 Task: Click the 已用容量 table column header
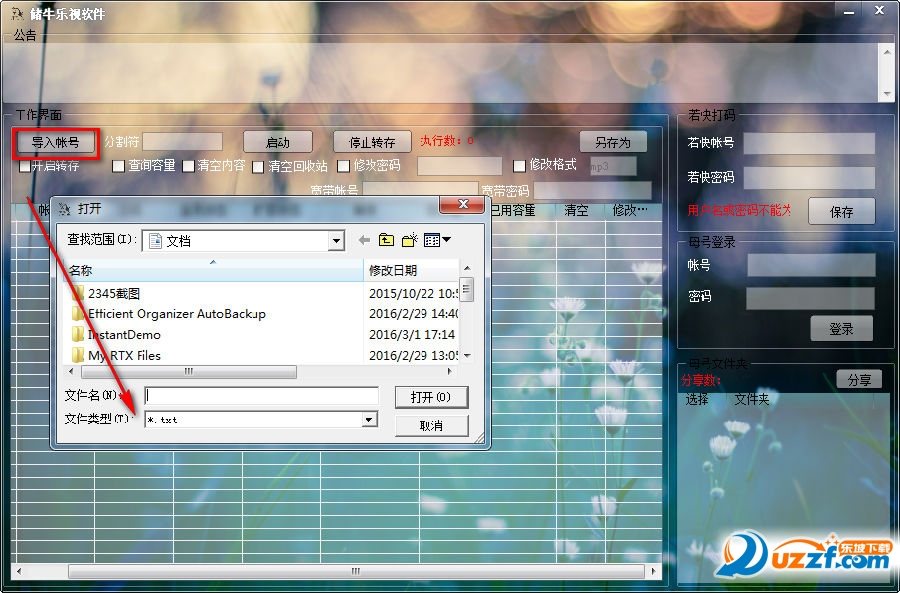pos(512,211)
